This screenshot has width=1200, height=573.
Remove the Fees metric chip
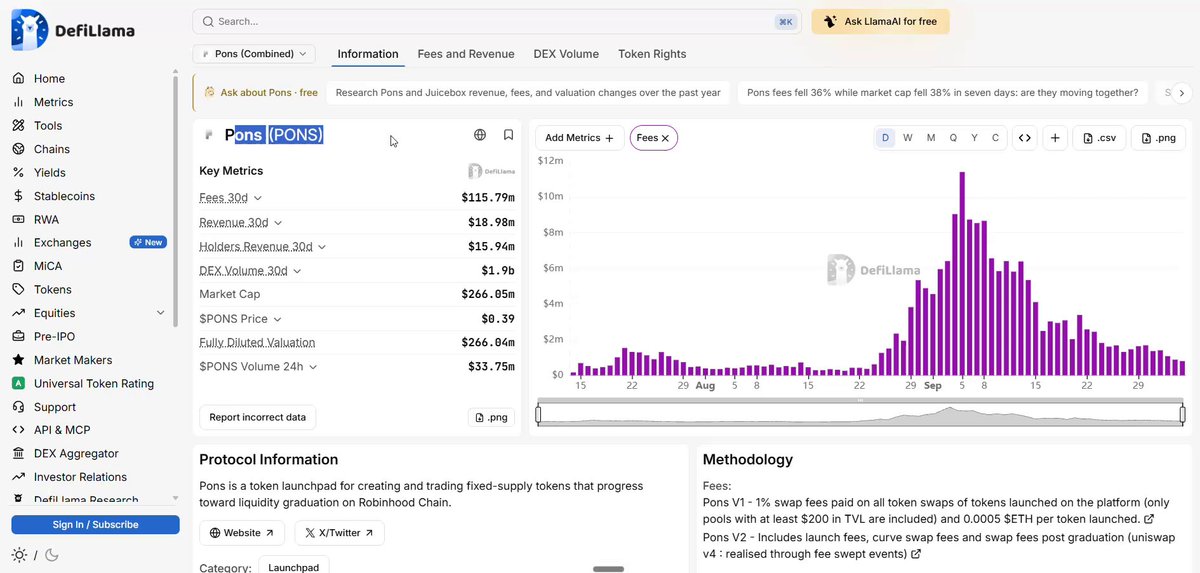(x=666, y=138)
